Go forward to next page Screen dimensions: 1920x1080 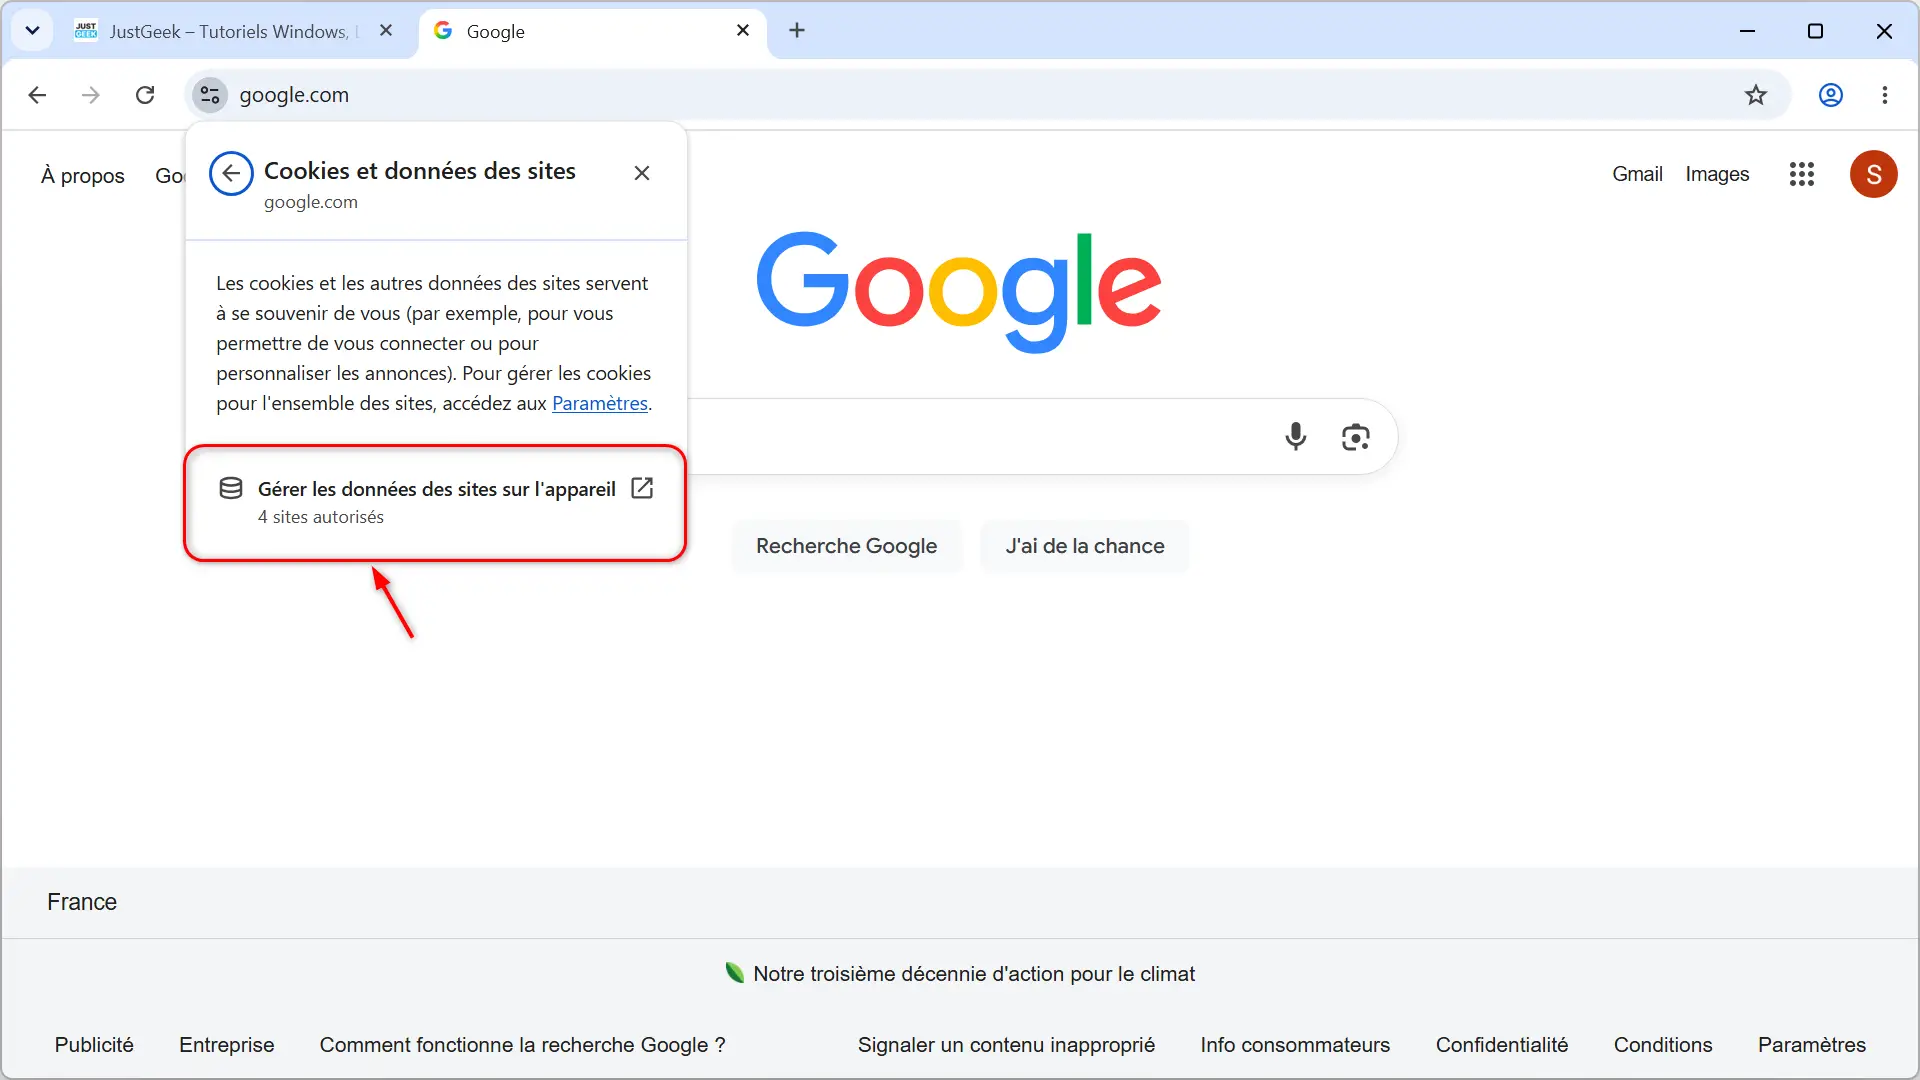coord(91,95)
